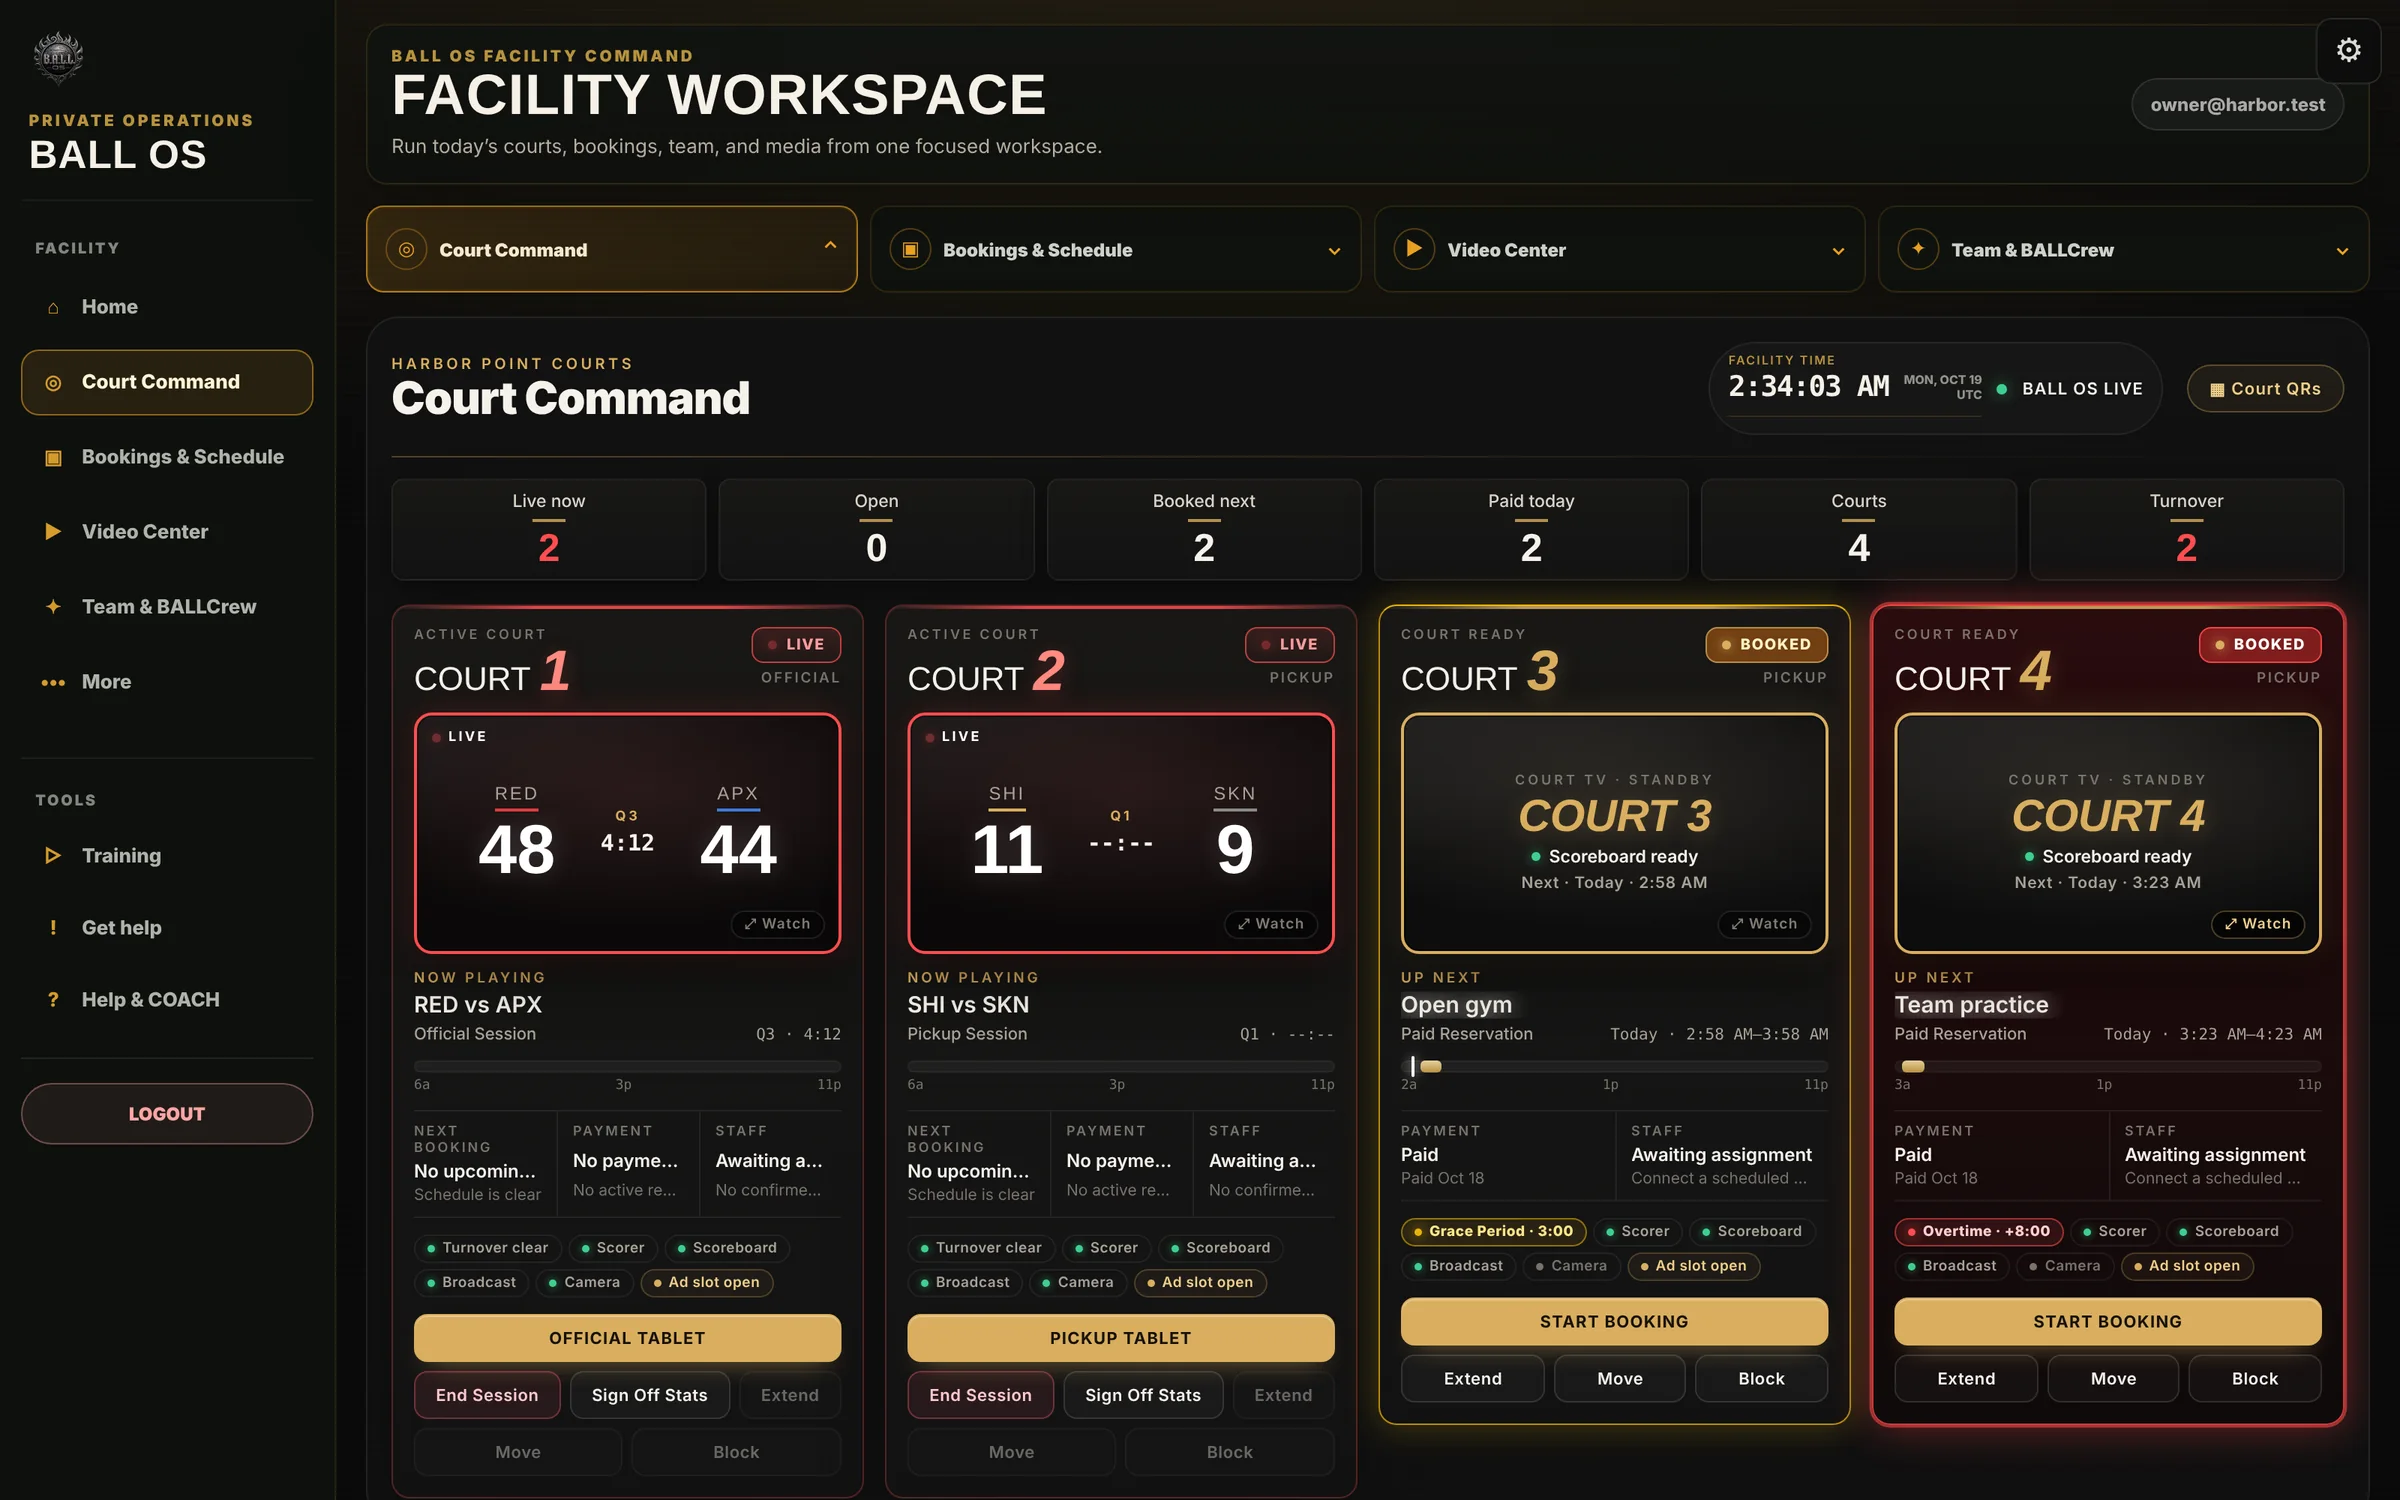Click Video Center play icon in sidebar
This screenshot has height=1500, width=2400.
[53, 532]
